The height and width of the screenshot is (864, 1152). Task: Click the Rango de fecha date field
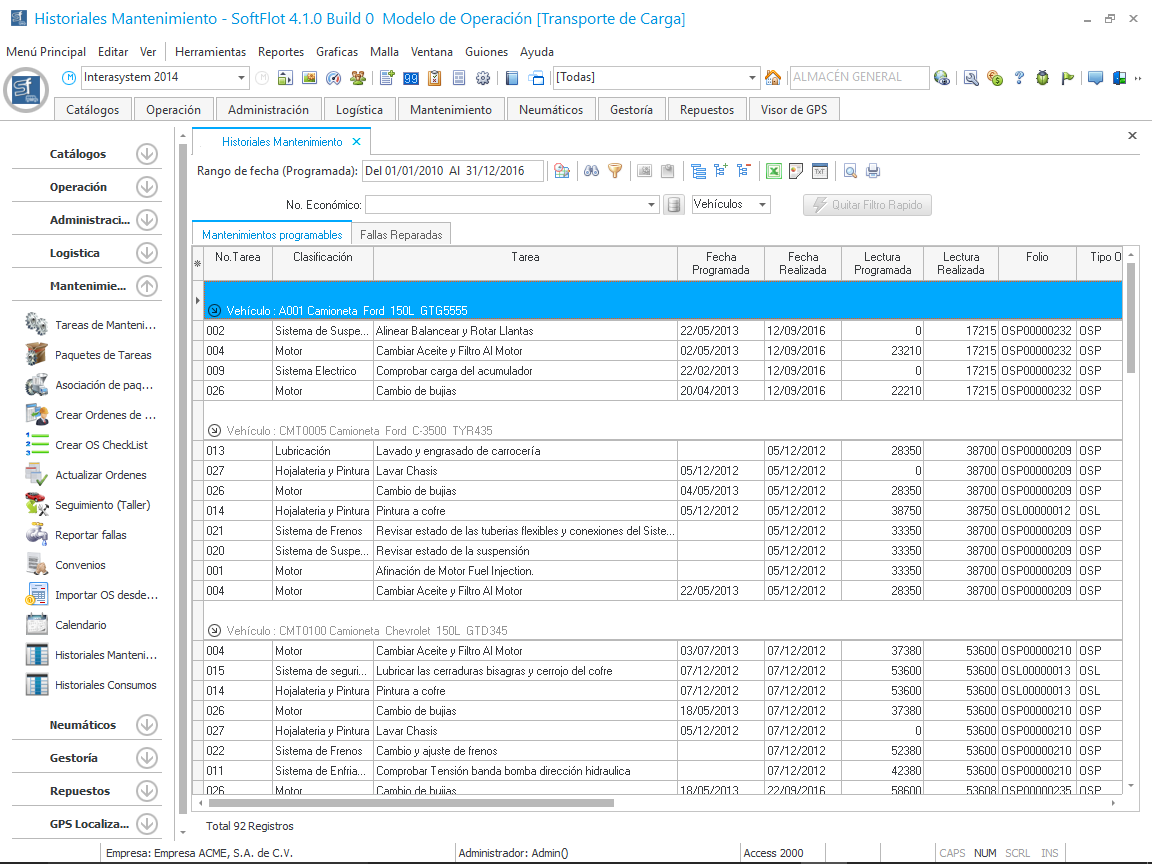click(452, 171)
